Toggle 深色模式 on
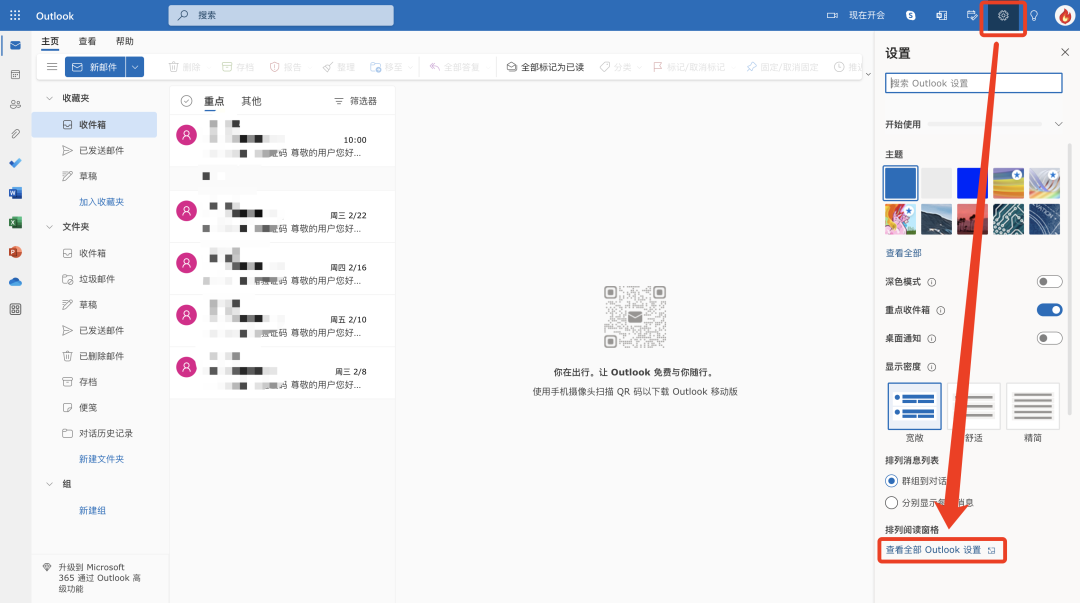Image resolution: width=1080 pixels, height=603 pixels. pos(1049,281)
